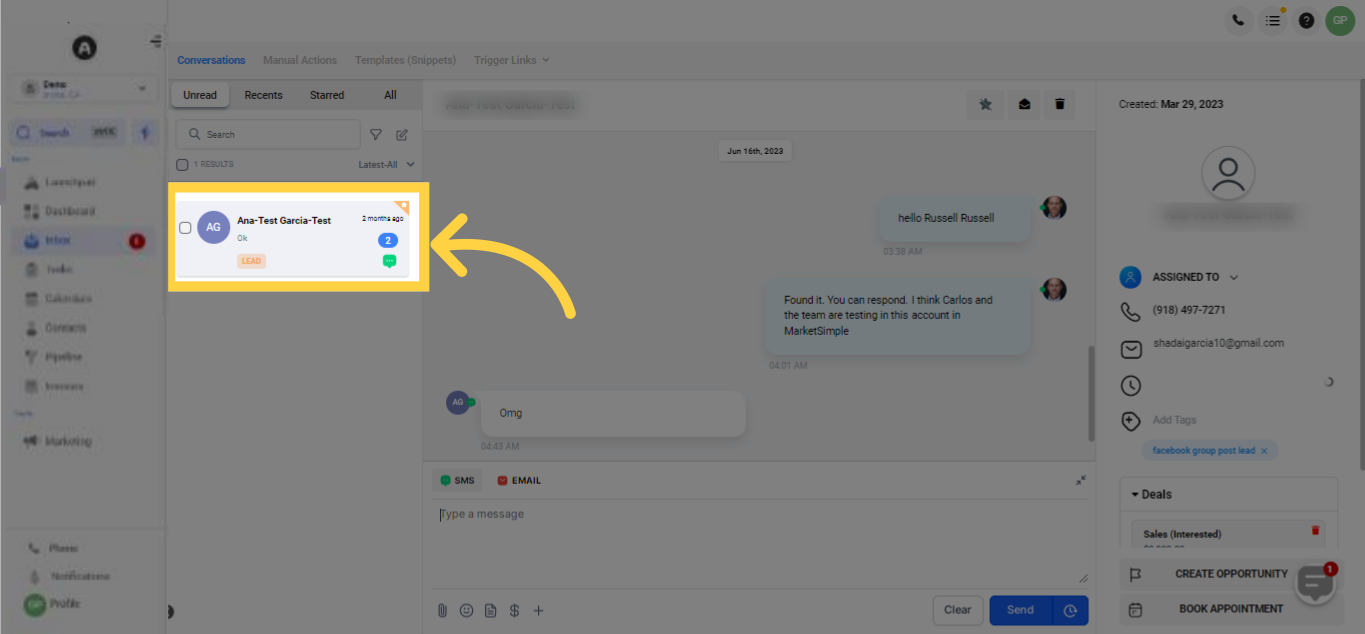This screenshot has height=634, width=1365.
Task: Click the email shadaigarcia10@gmail.com
Action: point(1218,343)
